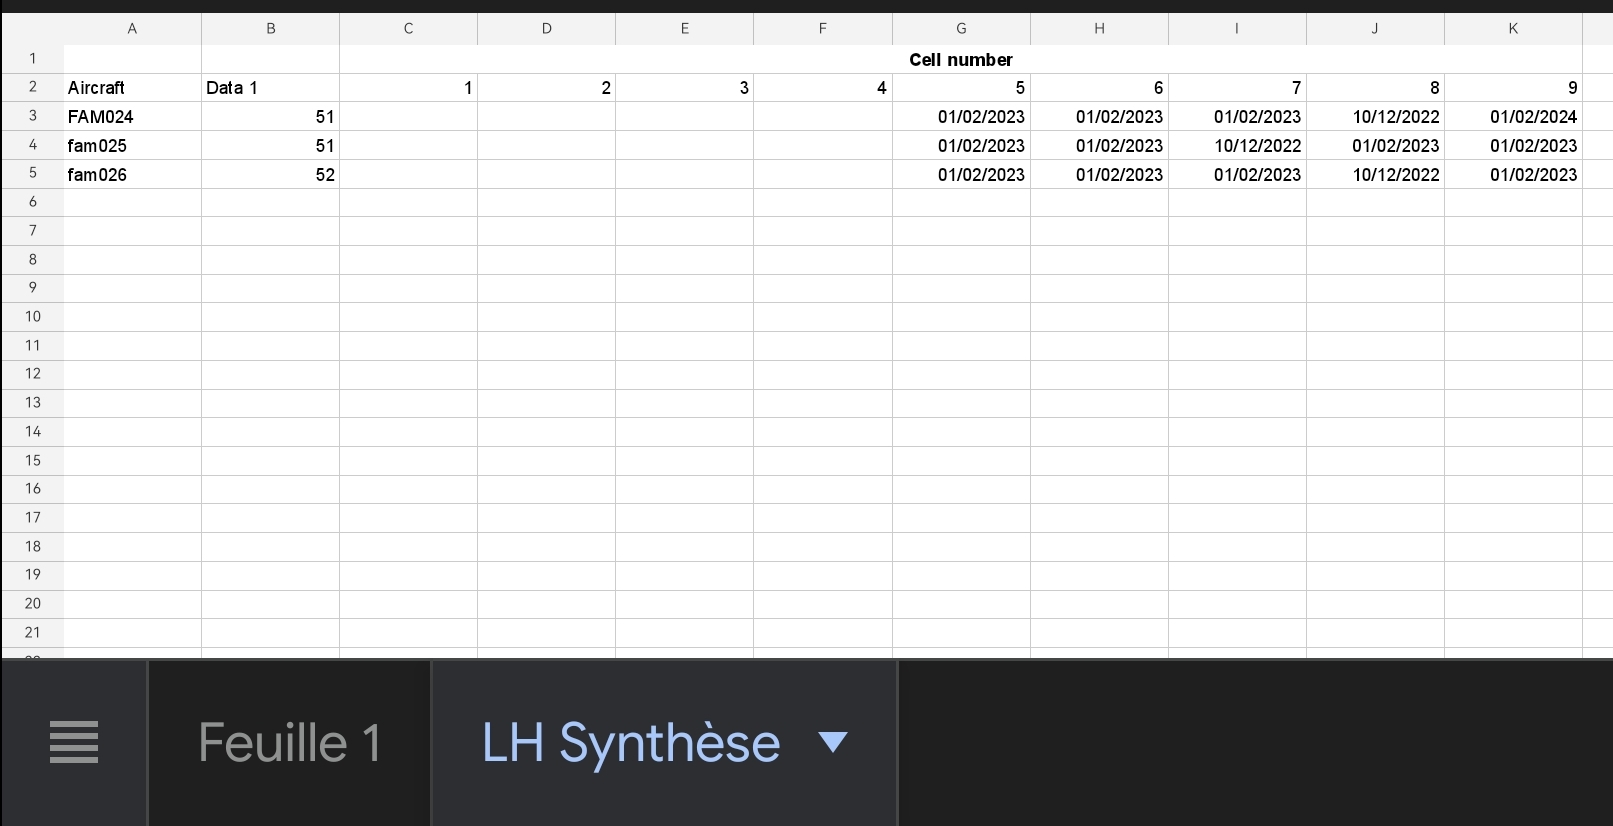Select column G header
The height and width of the screenshot is (826, 1613).
pyautogui.click(x=961, y=29)
